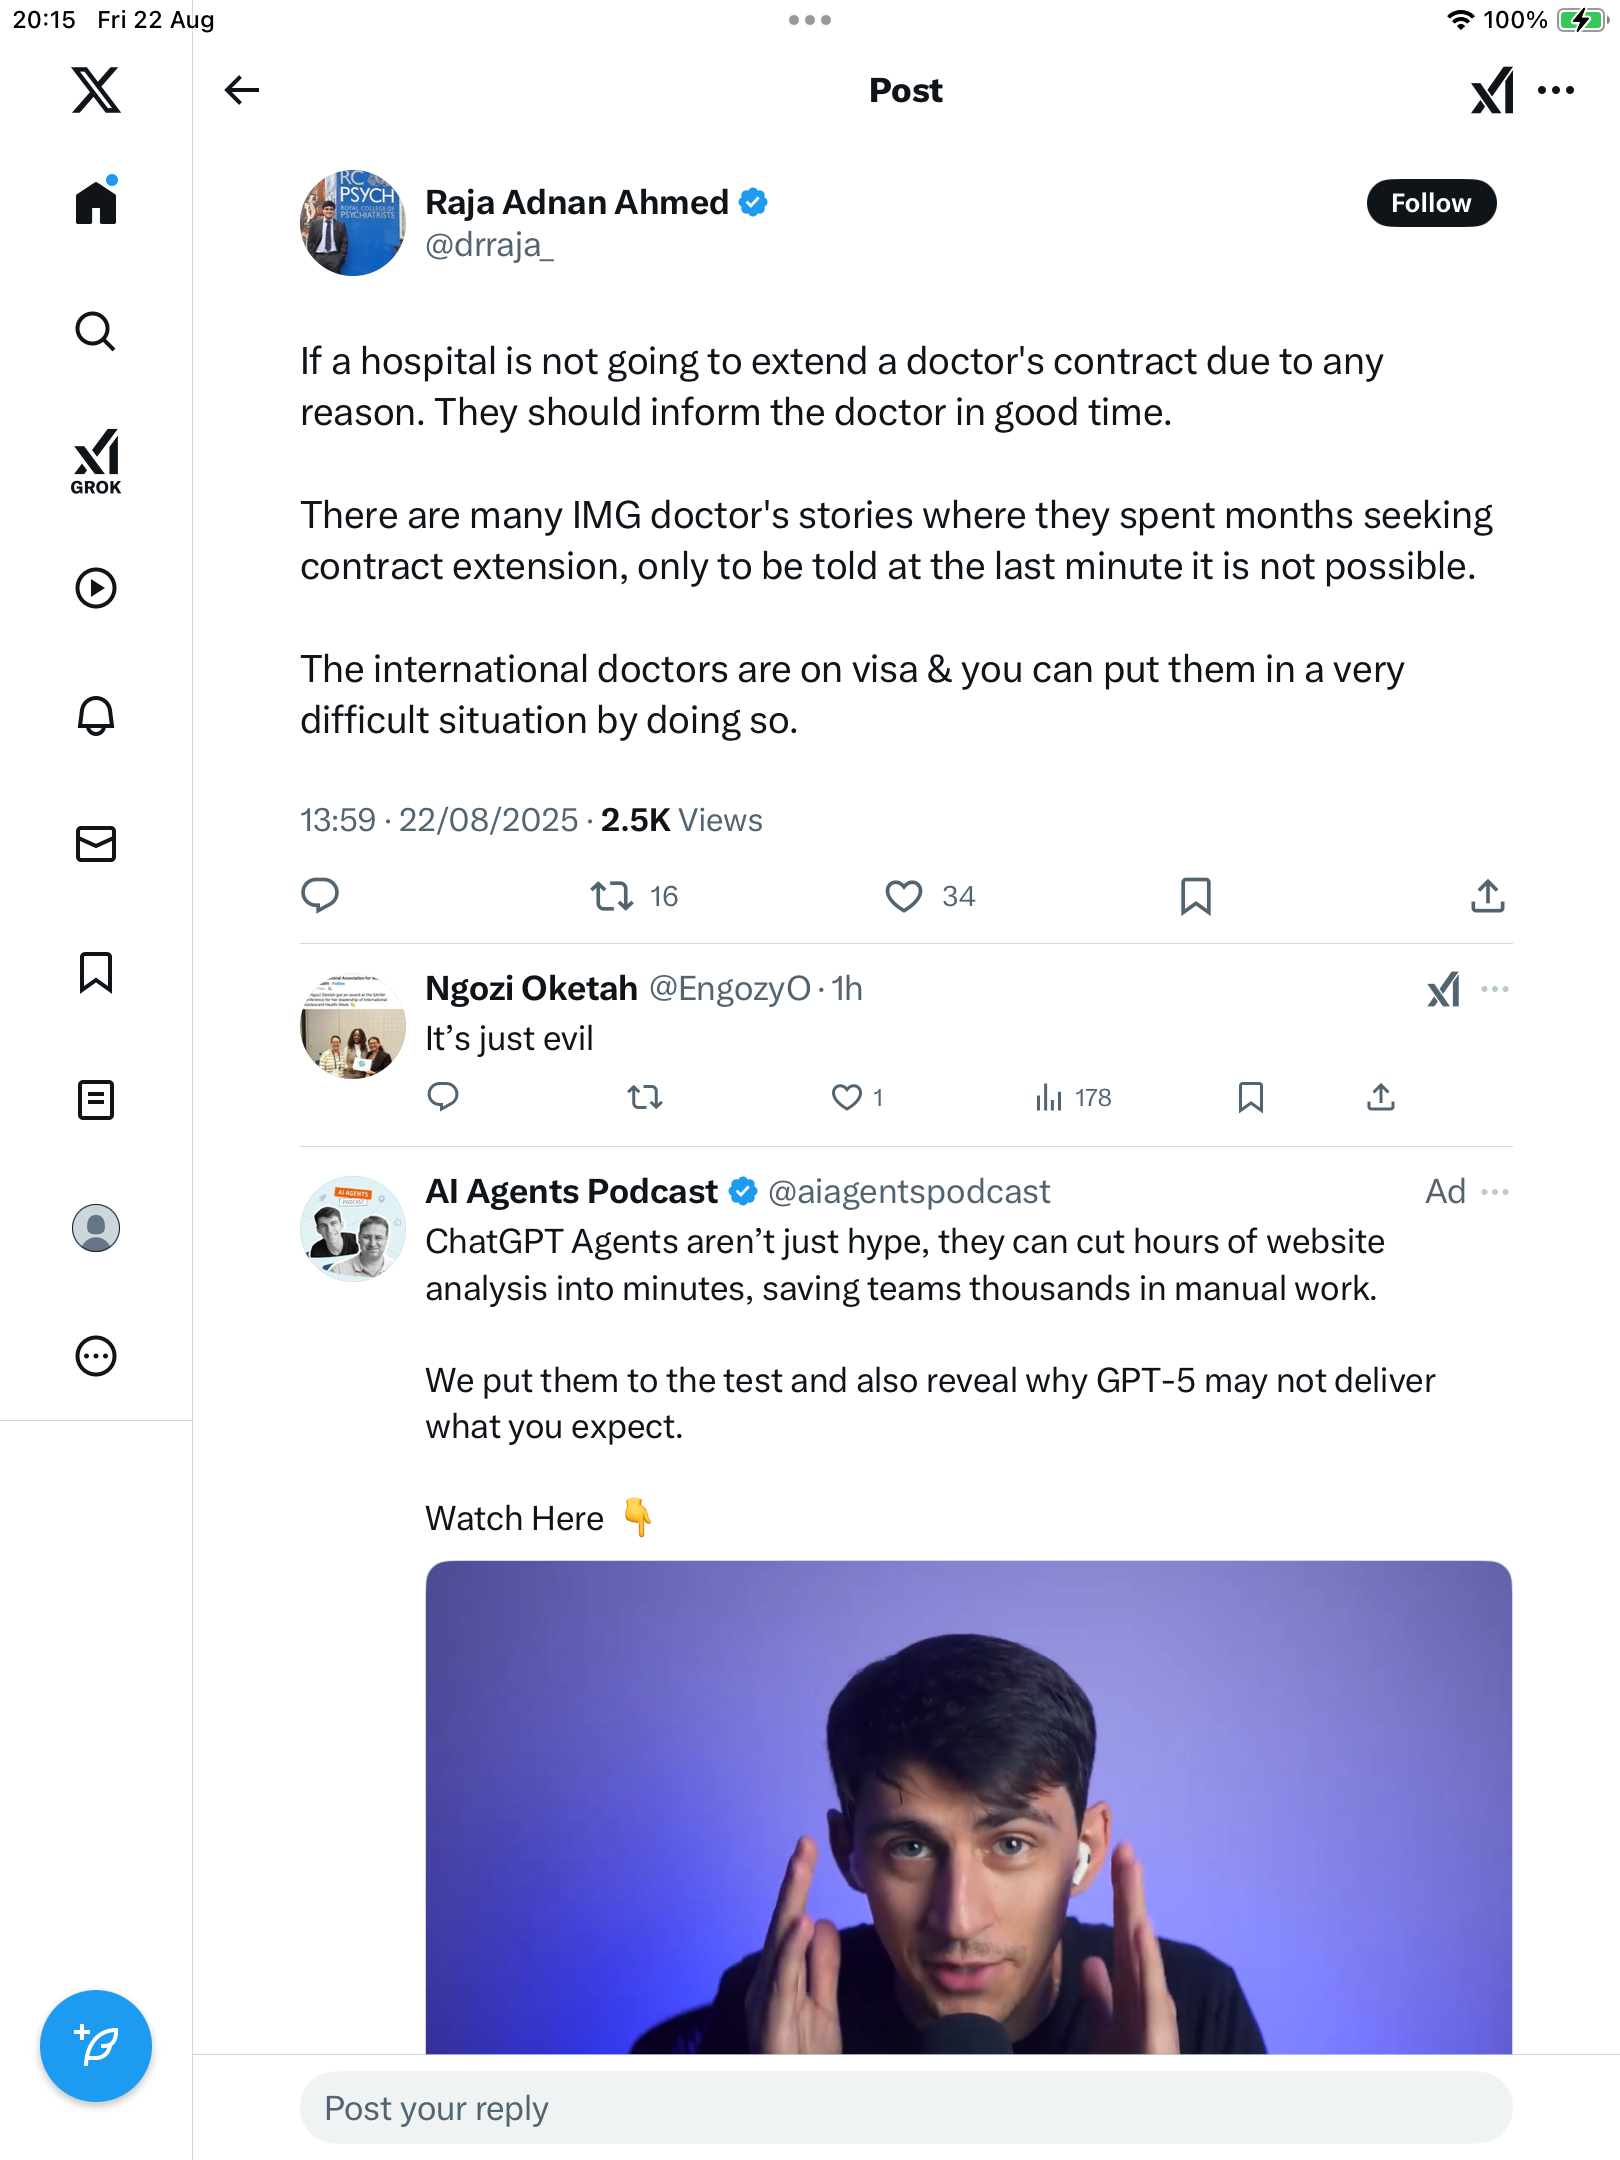Image resolution: width=1620 pixels, height=2160 pixels.
Task: Repost Raja Adnan Ahmed's post
Action: tap(611, 896)
